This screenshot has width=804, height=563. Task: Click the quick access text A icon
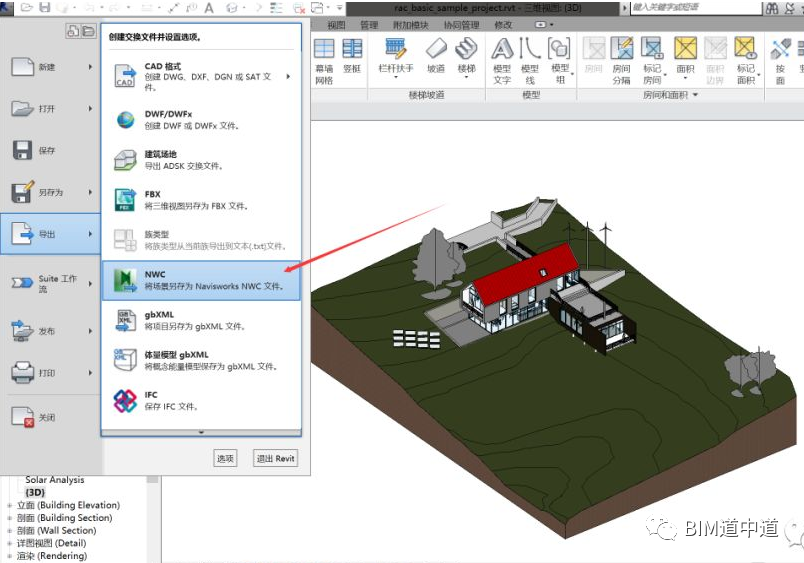209,7
